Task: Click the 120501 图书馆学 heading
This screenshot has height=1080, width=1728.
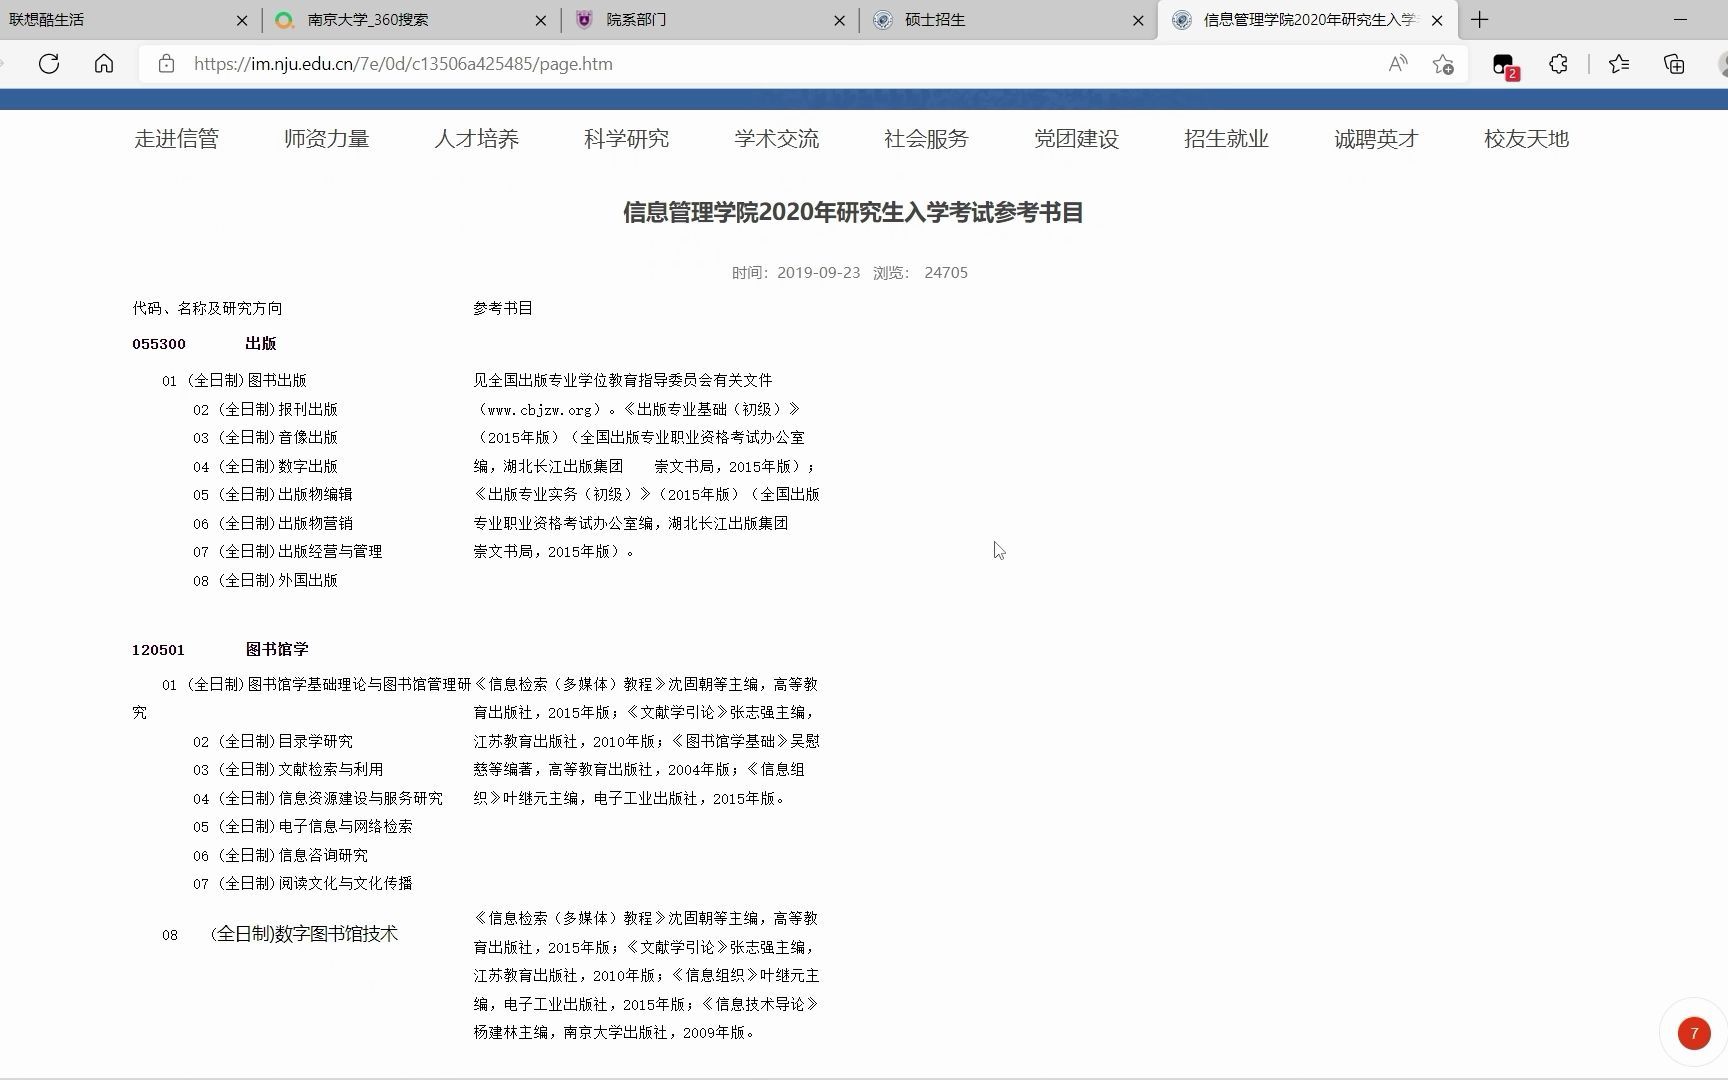Action: pyautogui.click(x=220, y=650)
